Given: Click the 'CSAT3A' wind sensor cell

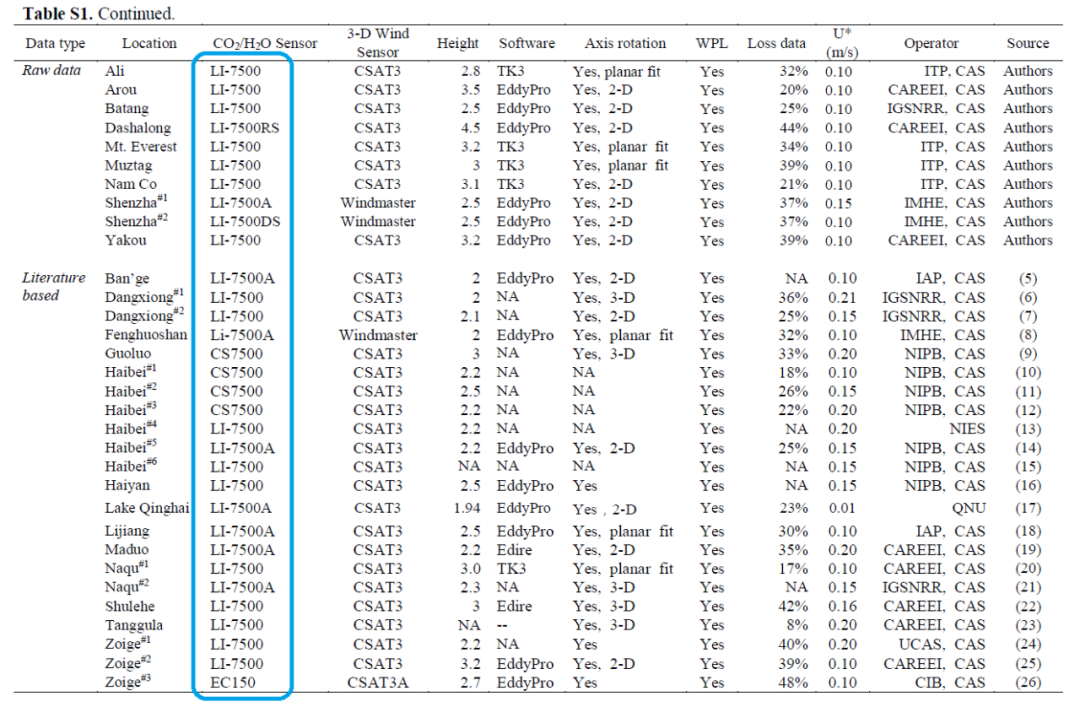Looking at the screenshot, I should tap(377, 683).
